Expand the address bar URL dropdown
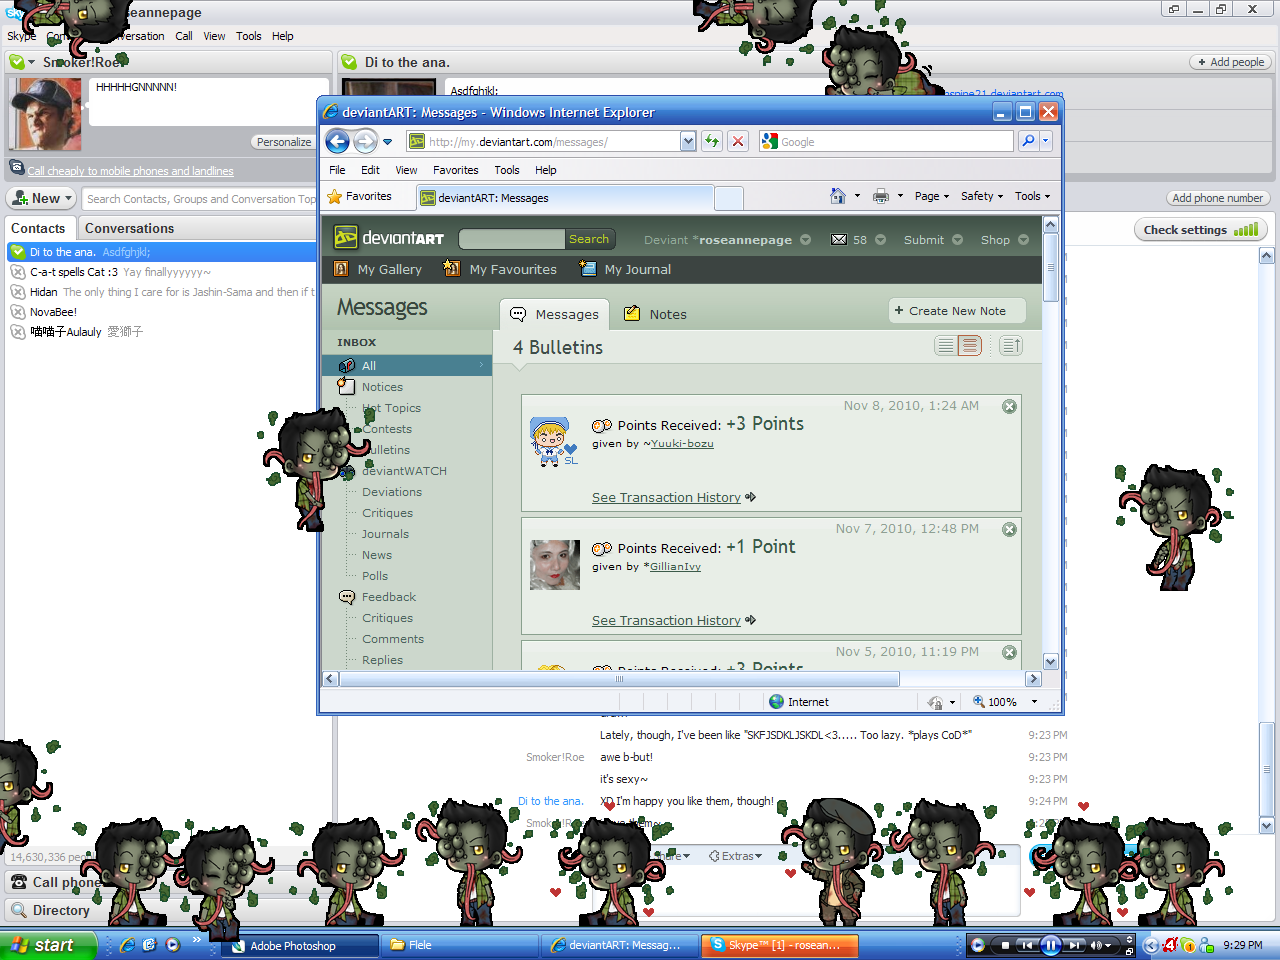The width and height of the screenshot is (1280, 960). pyautogui.click(x=688, y=142)
